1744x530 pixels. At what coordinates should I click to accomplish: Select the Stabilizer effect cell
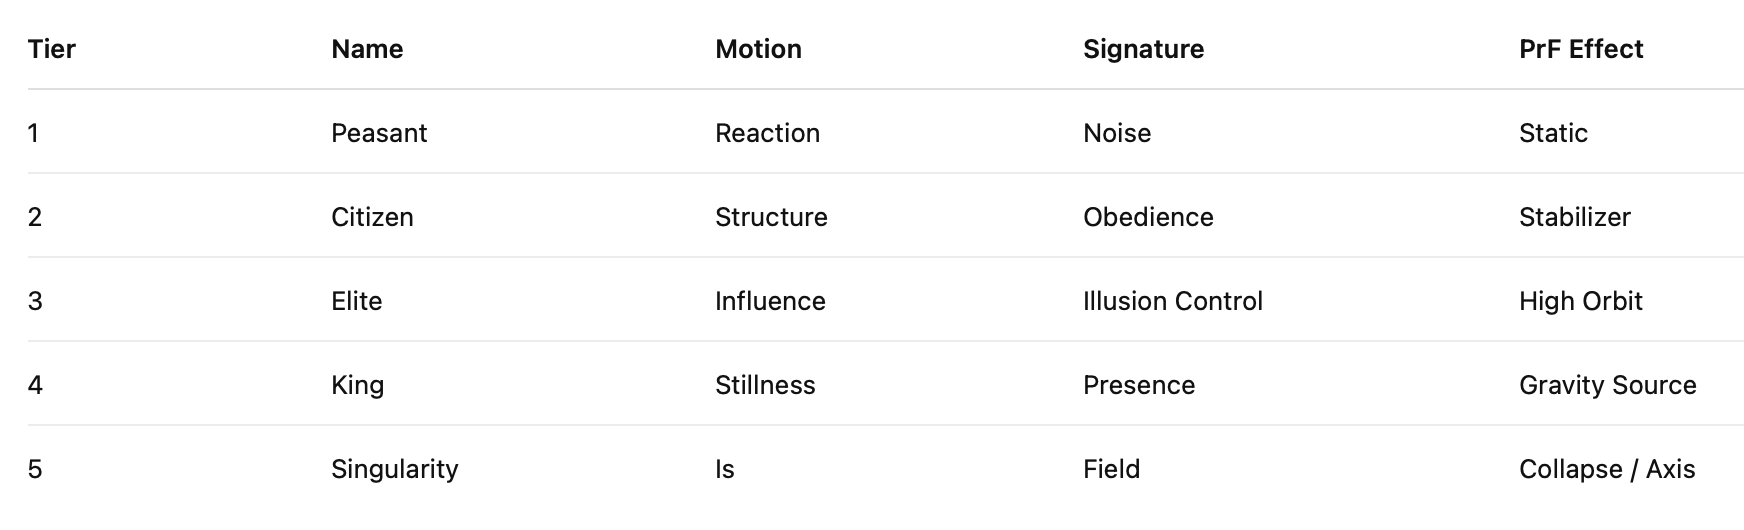point(1574,217)
